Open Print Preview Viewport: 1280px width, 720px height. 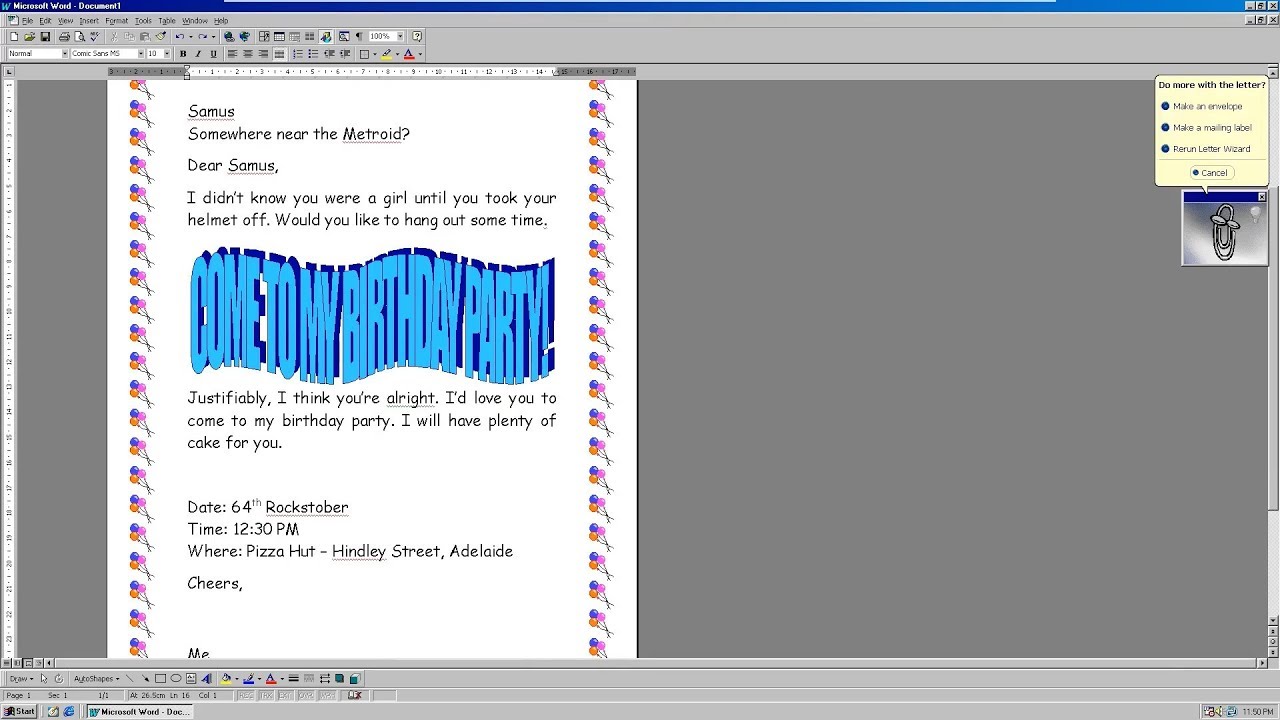pyautogui.click(x=80, y=37)
